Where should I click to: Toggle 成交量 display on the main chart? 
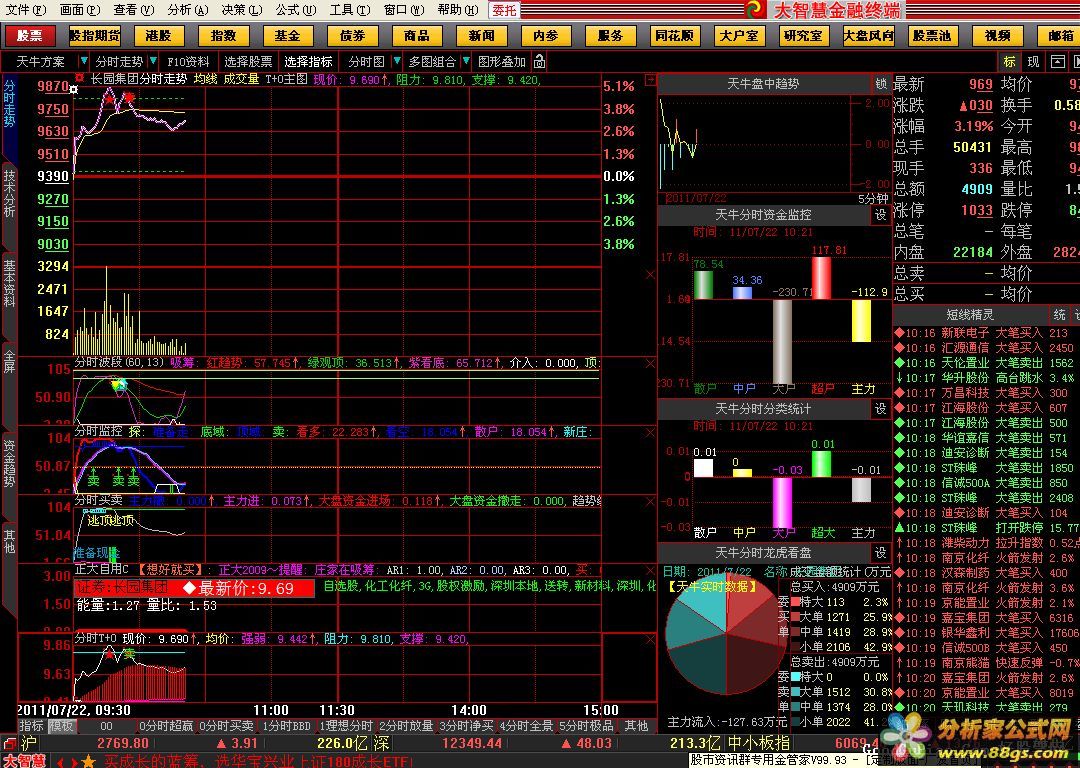tap(241, 79)
